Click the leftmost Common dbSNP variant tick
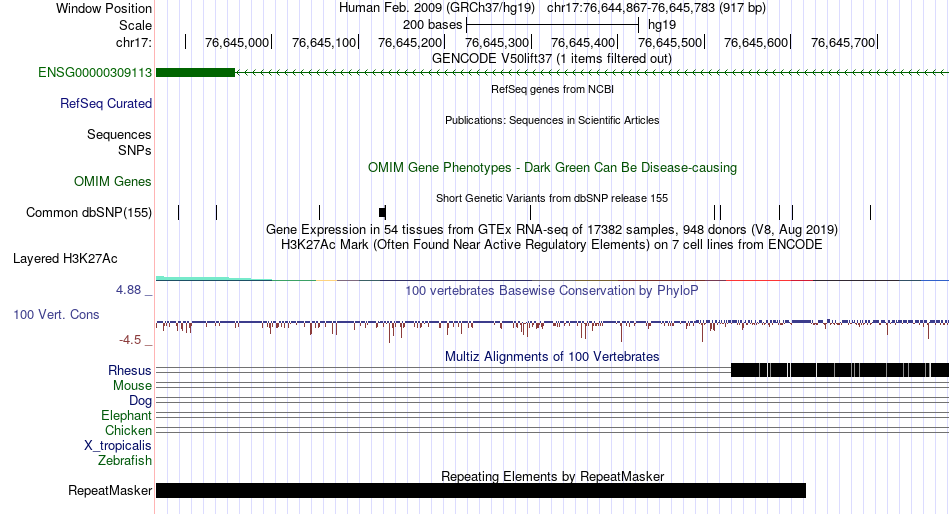950x514 pixels. (x=179, y=212)
